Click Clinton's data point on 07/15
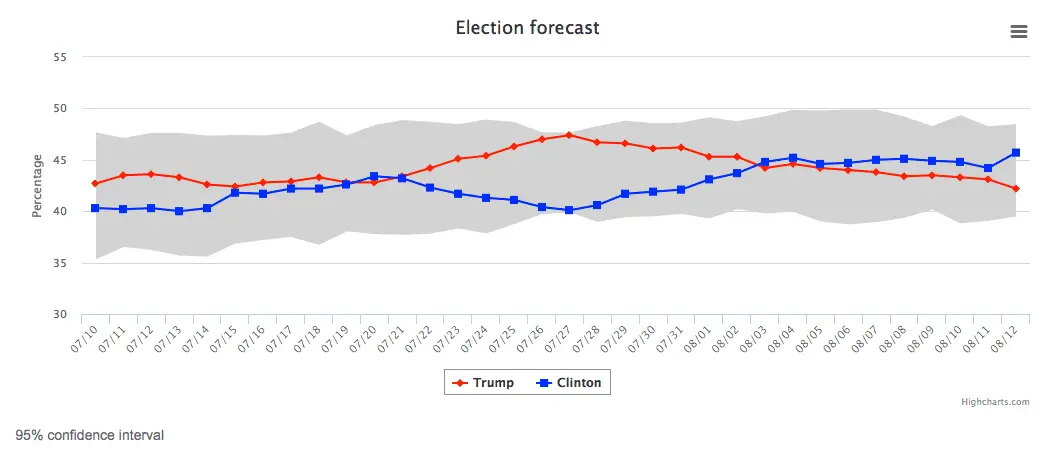The width and height of the screenshot is (1045, 455). 235,193
